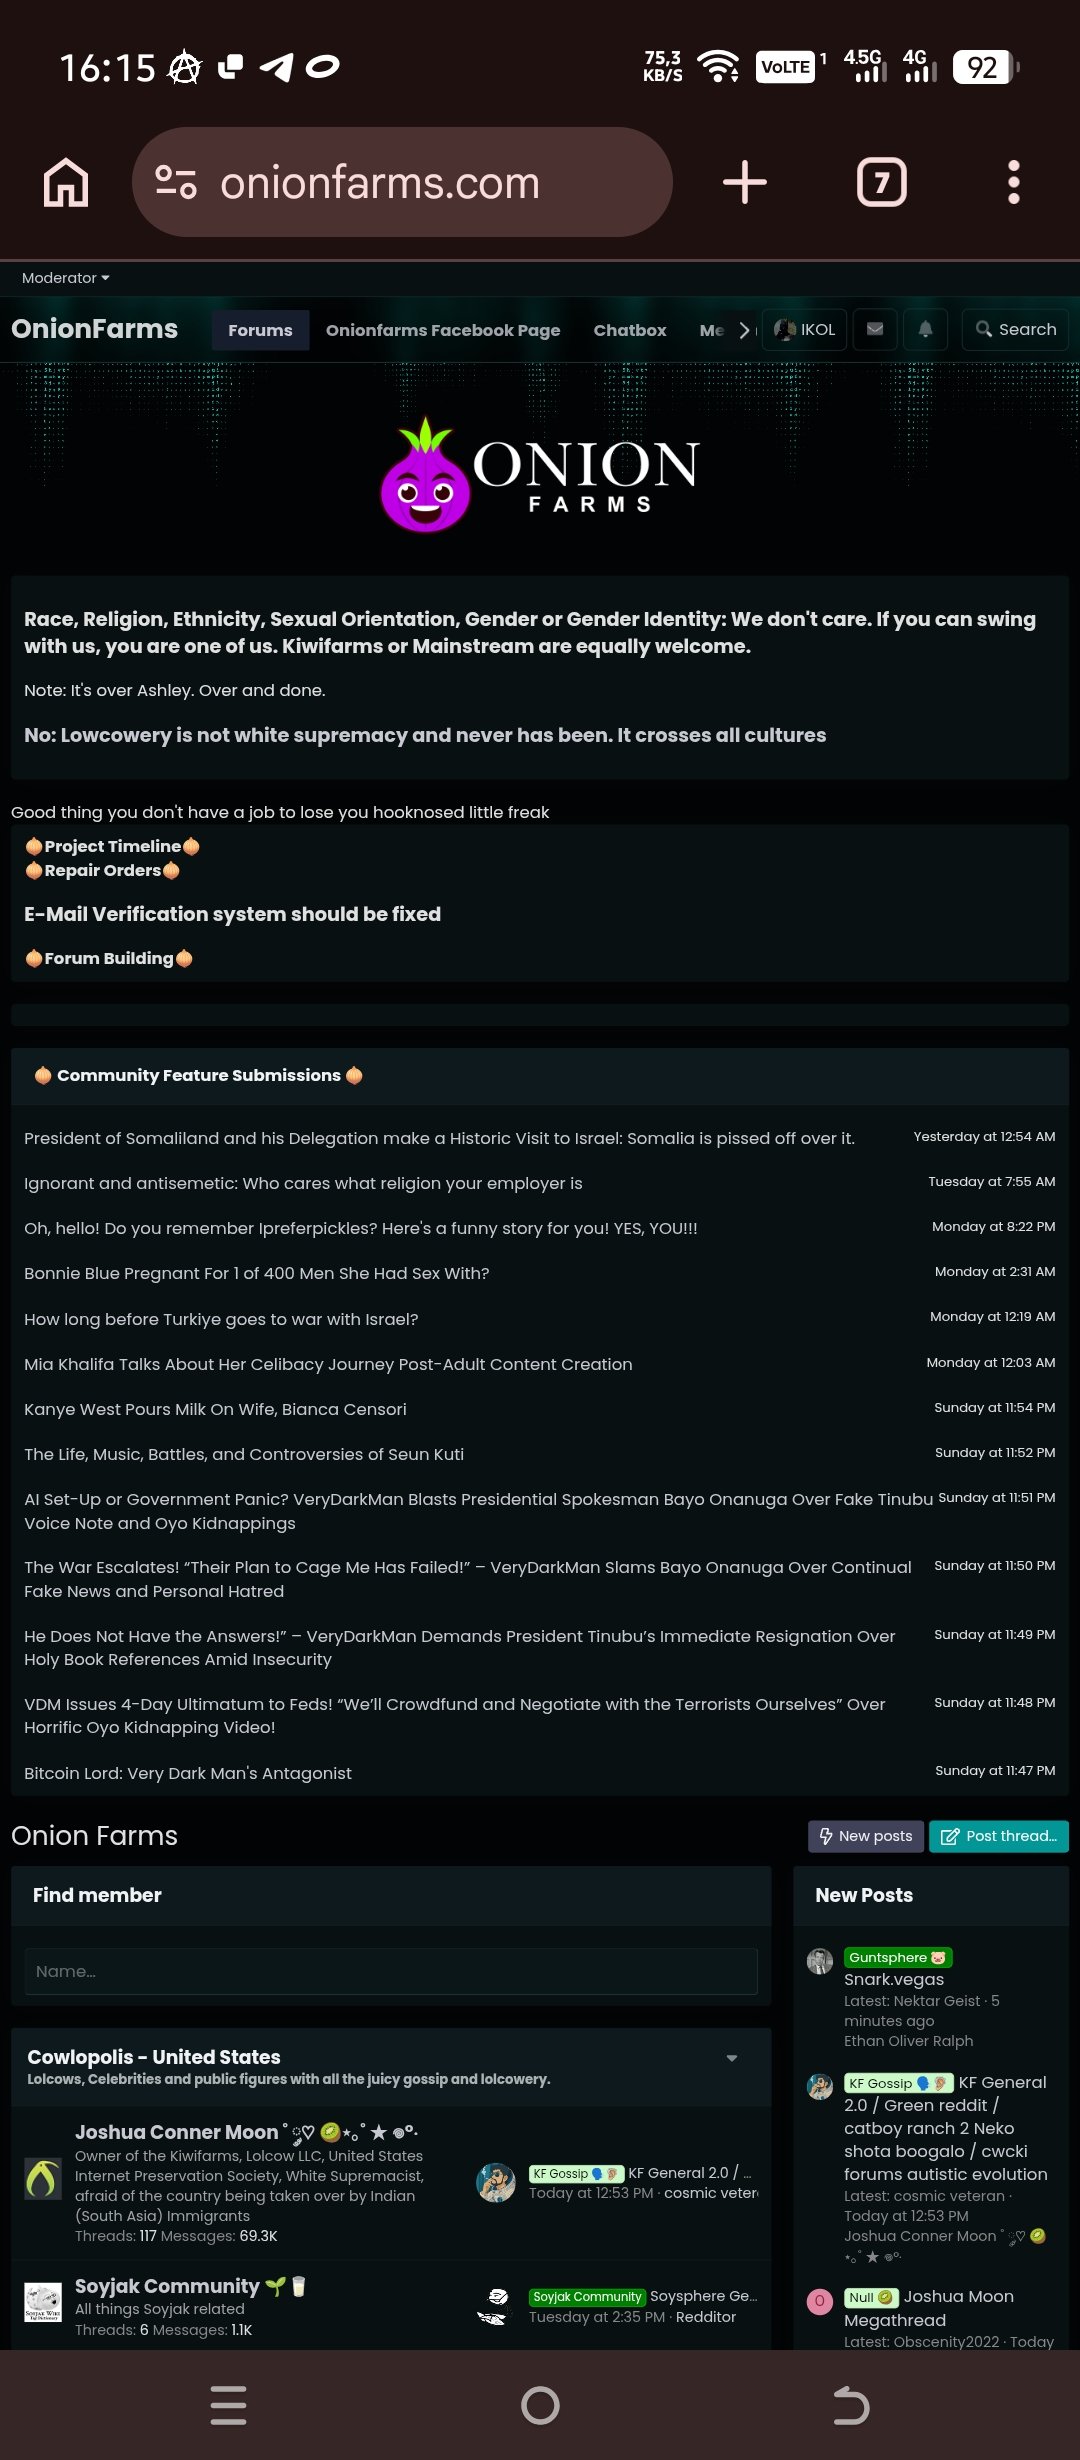The image size is (1080, 2460).
Task: Open the Chatbox tab
Action: click(x=630, y=330)
